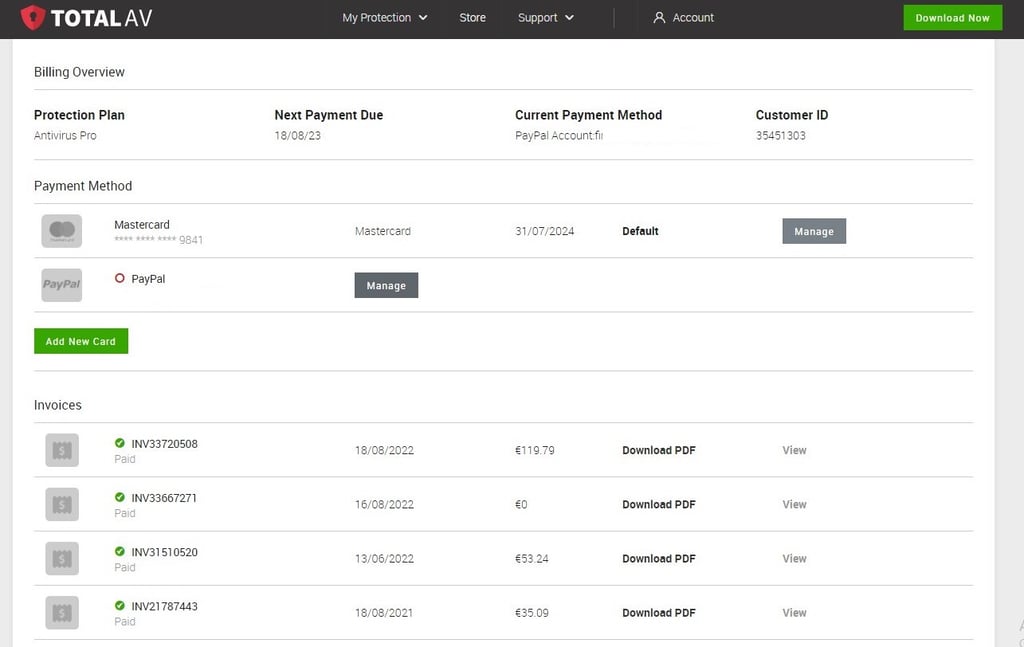Viewport: 1024px width, 647px height.
Task: Click invoice date 13/06/2022
Action: click(384, 559)
